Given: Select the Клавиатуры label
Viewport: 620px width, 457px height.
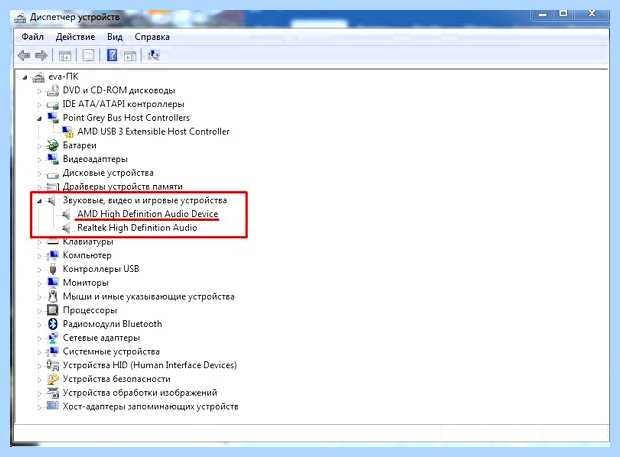Looking at the screenshot, I should pos(88,242).
